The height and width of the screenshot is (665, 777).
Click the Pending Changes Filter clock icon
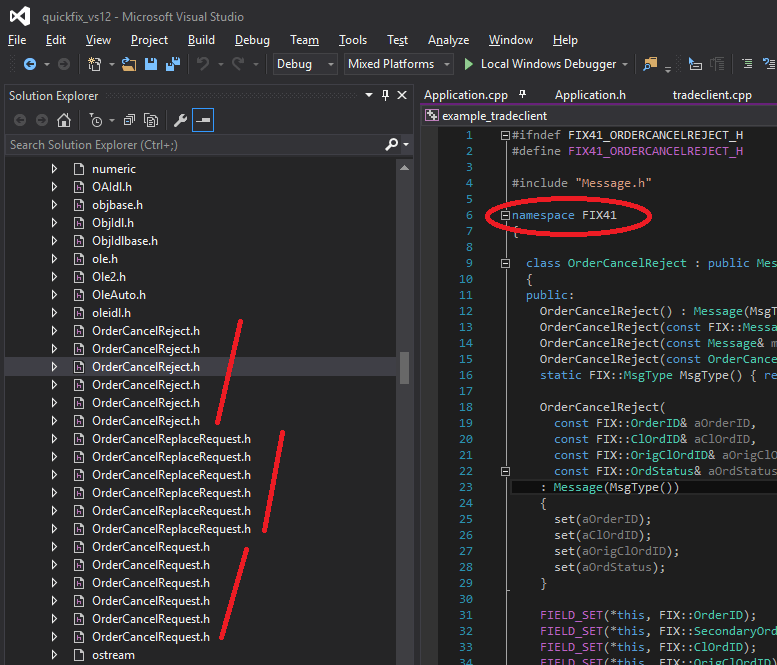[96, 120]
